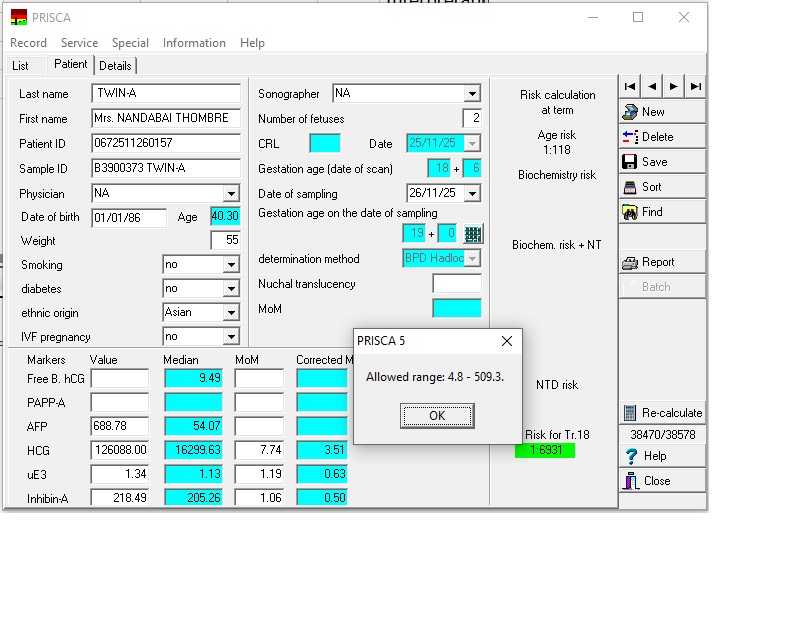This screenshot has width=799, height=642.
Task: Open the ethnic origin dropdown
Action: 231,313
